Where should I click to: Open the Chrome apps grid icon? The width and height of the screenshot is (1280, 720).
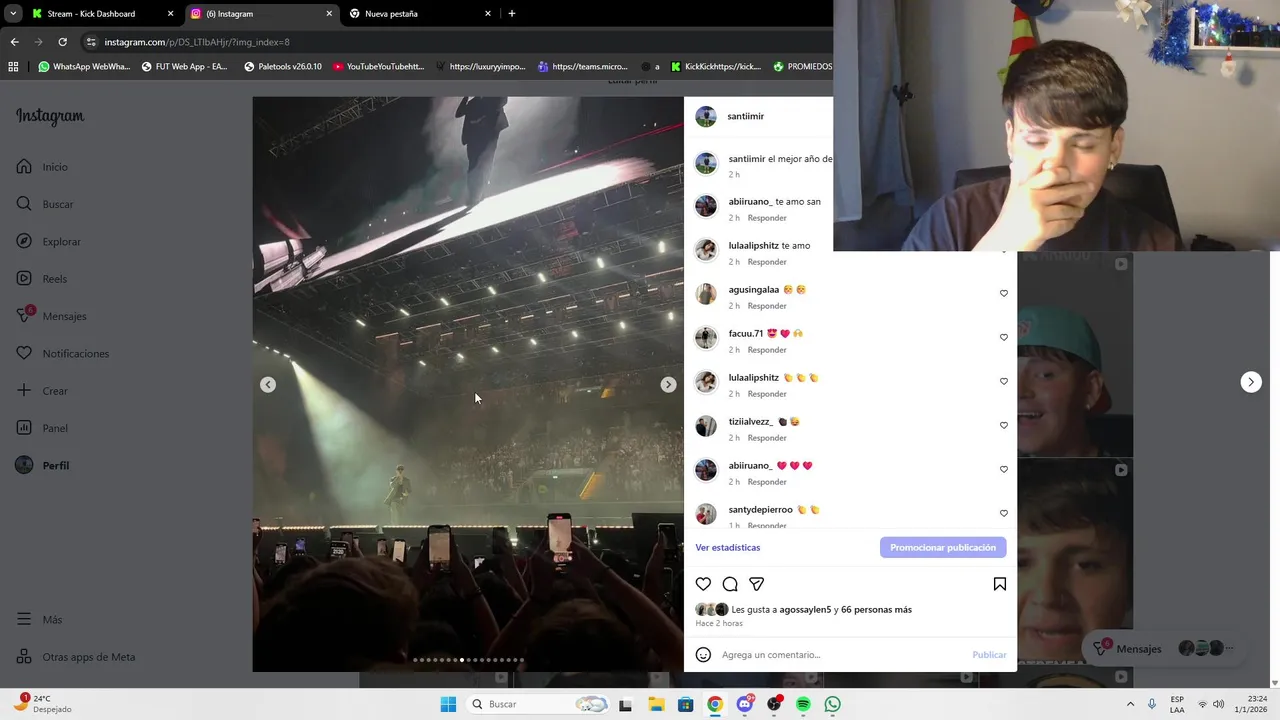coord(13,67)
